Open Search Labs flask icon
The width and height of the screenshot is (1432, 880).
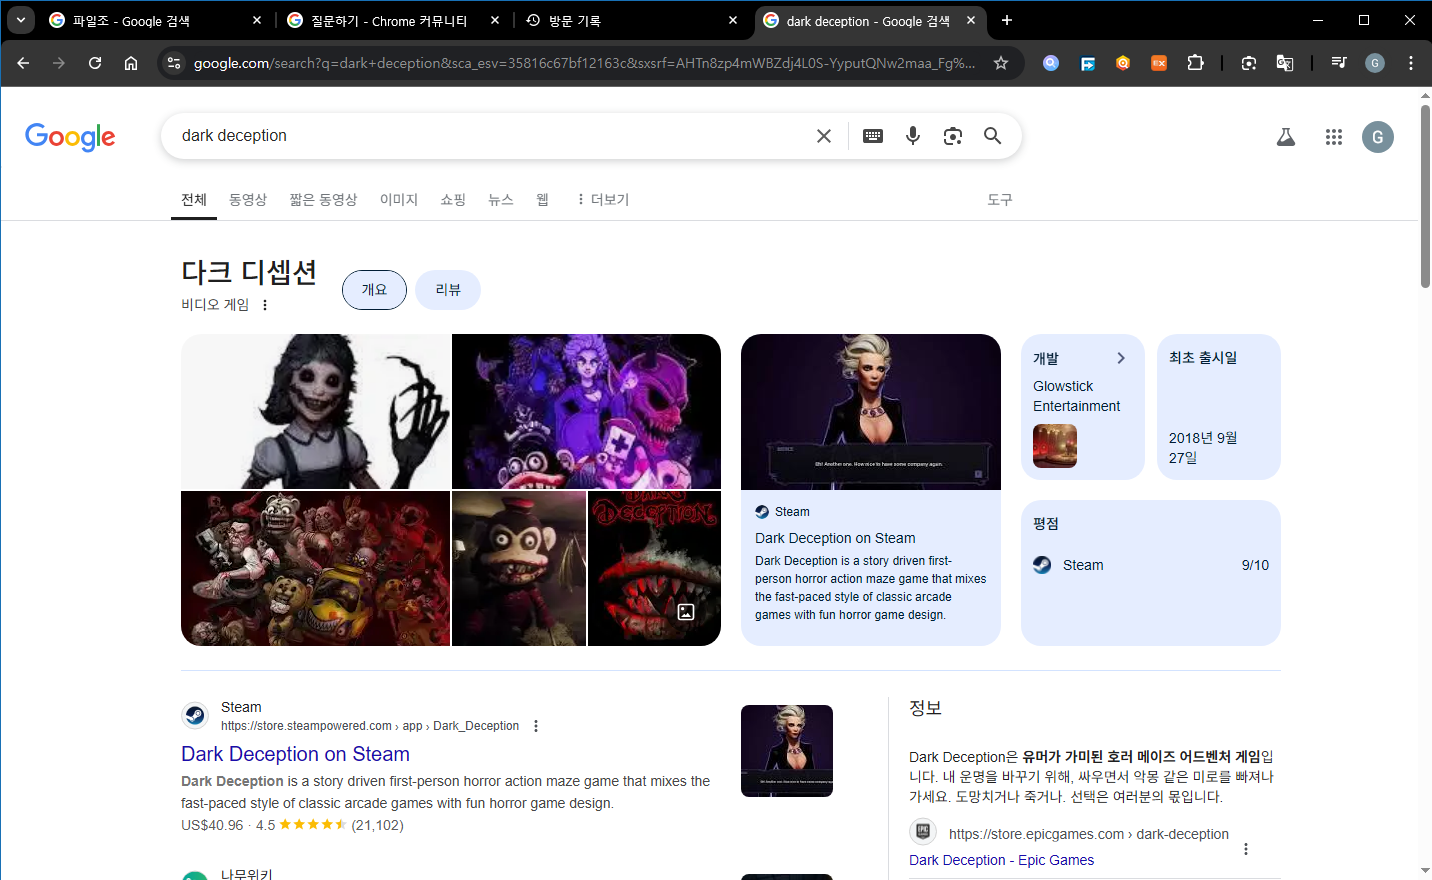click(1286, 137)
